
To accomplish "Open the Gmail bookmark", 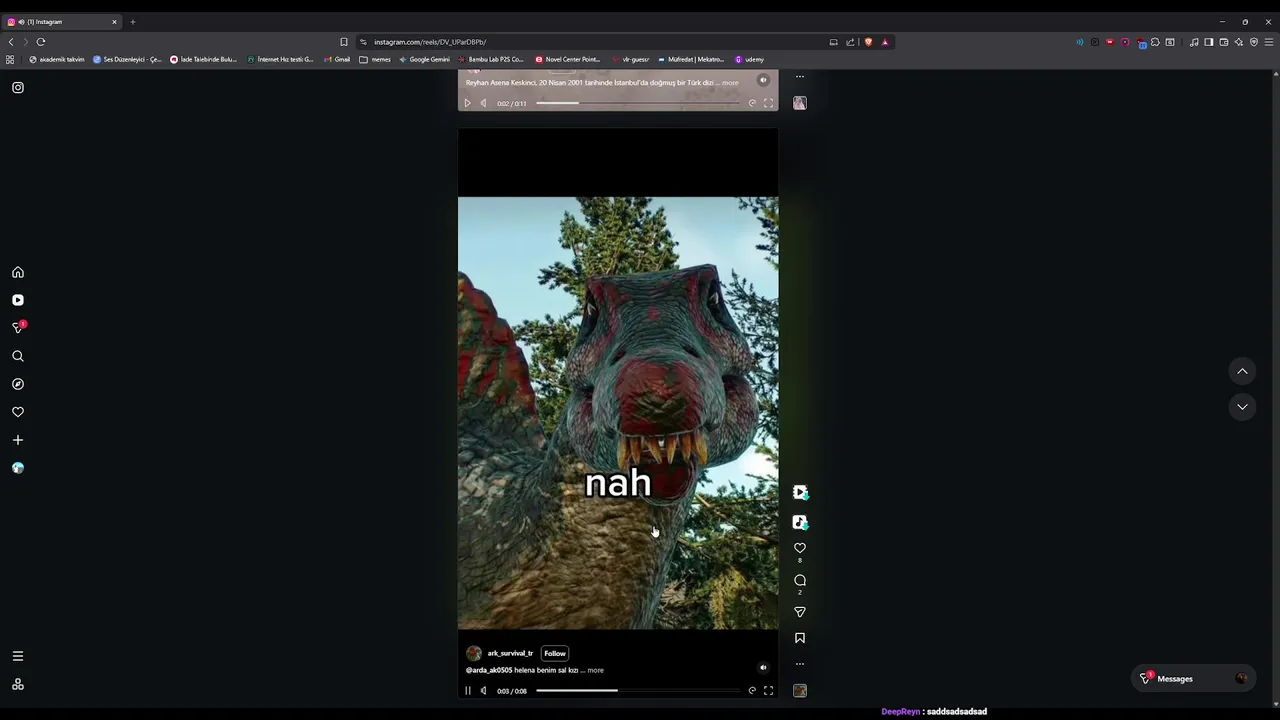I will 337,59.
